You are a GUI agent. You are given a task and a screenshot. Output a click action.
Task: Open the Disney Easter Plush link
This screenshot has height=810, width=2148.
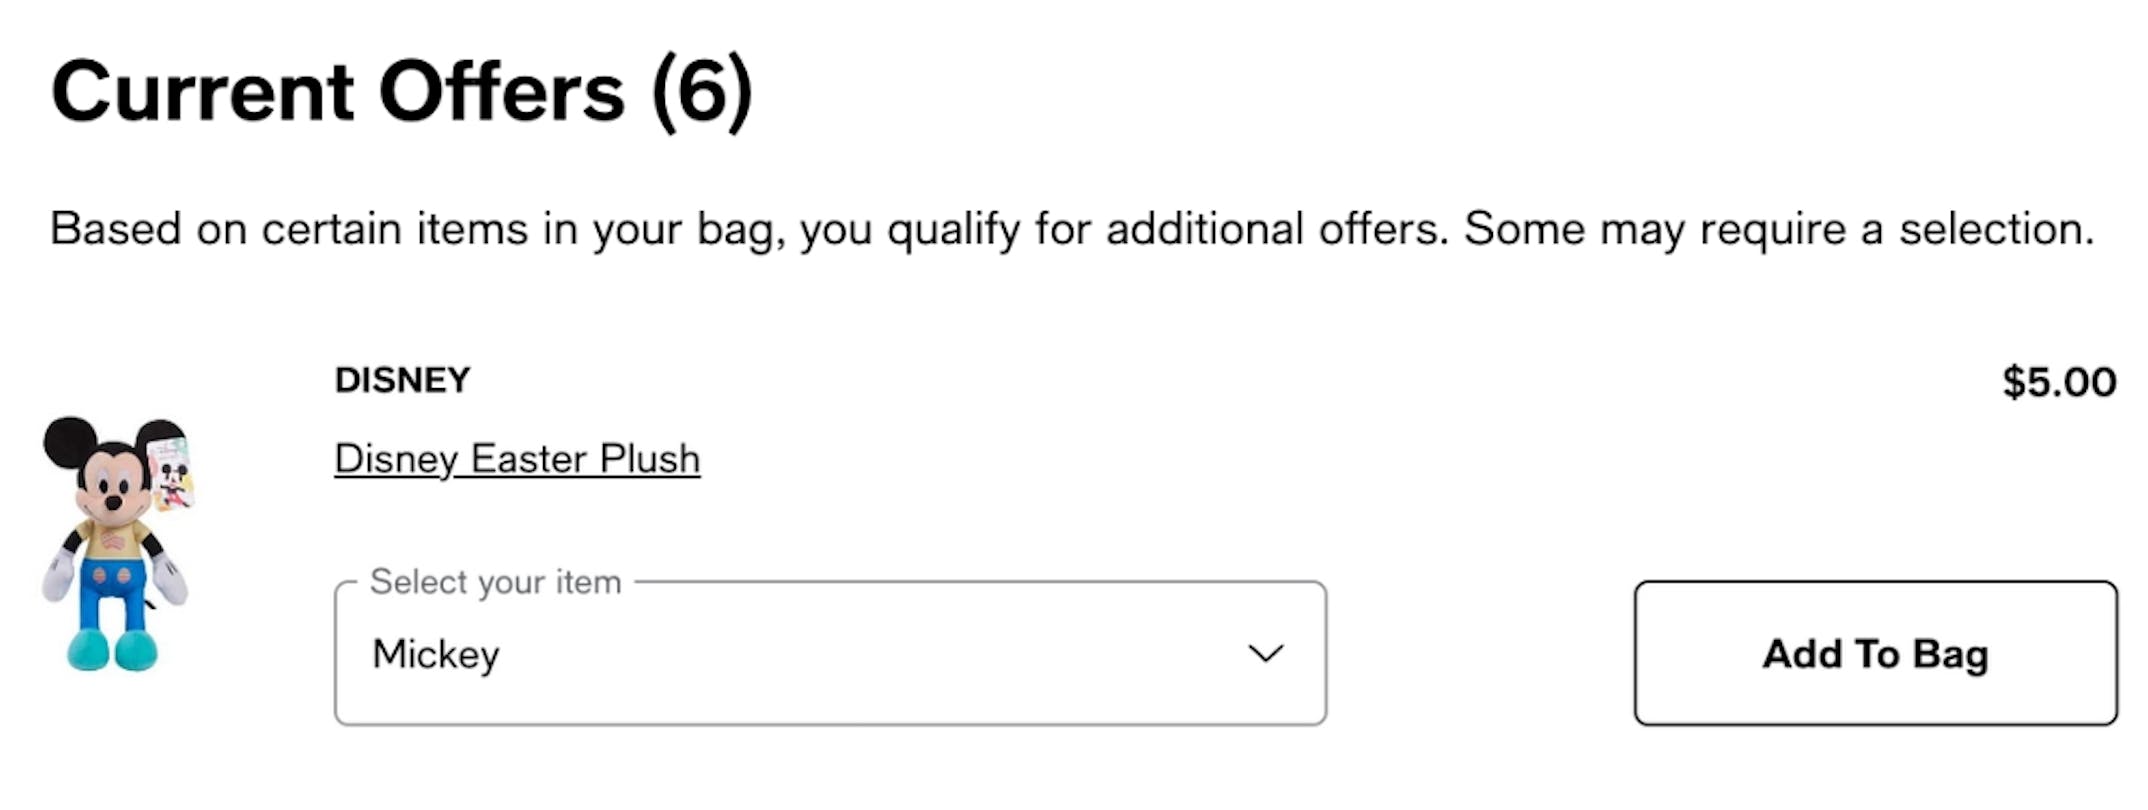pyautogui.click(x=517, y=459)
